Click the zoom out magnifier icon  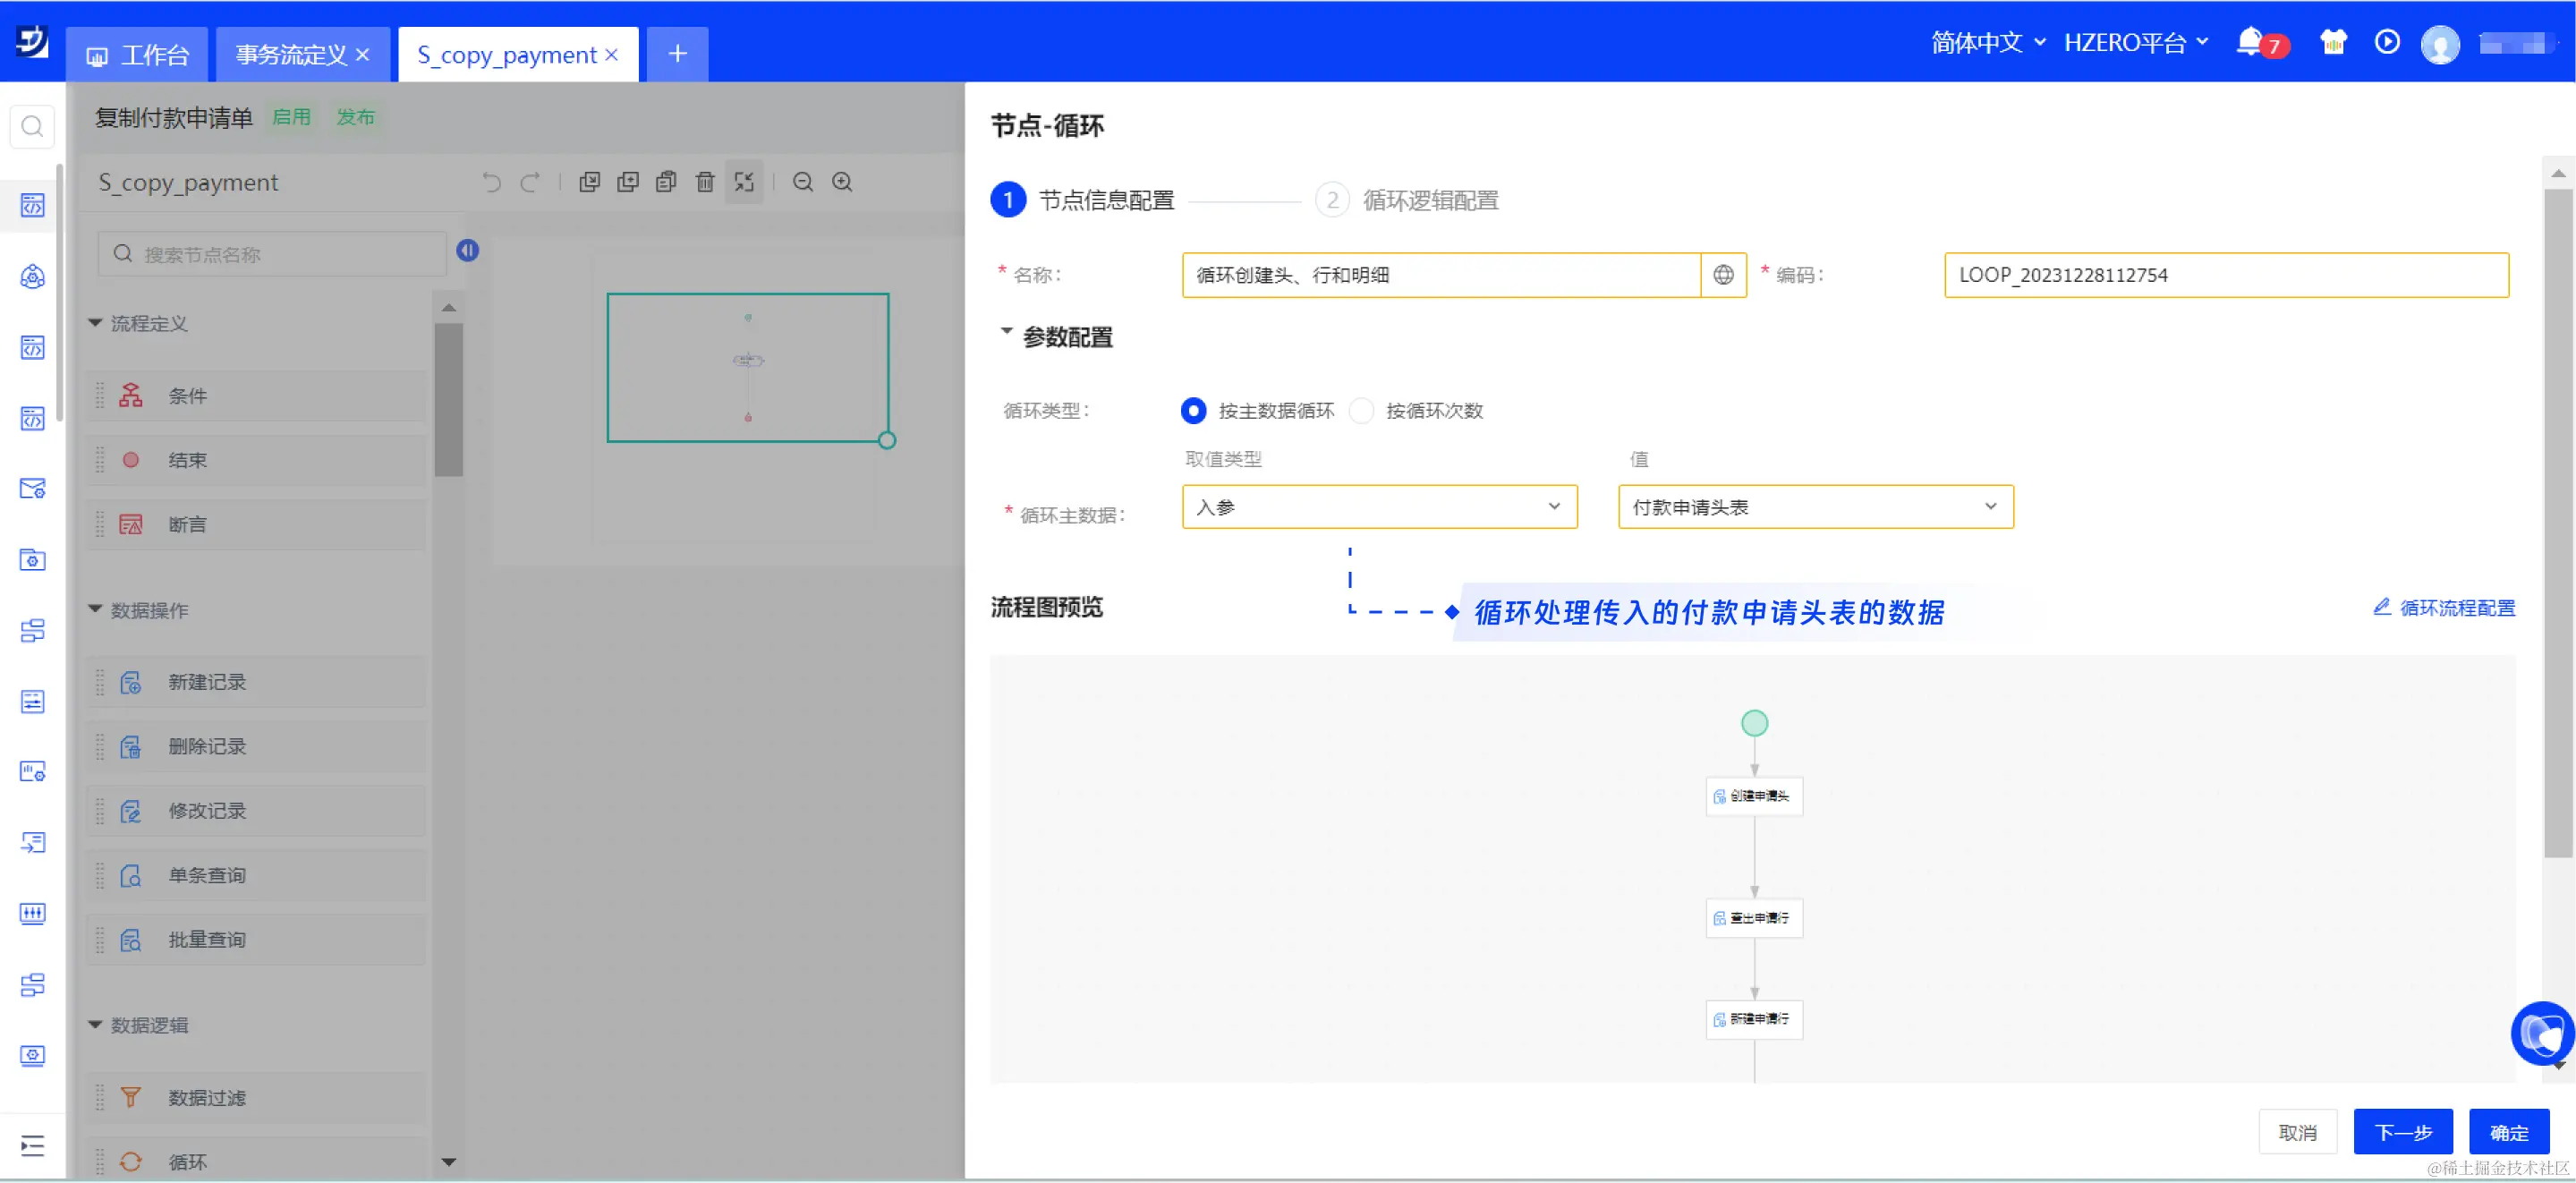802,182
